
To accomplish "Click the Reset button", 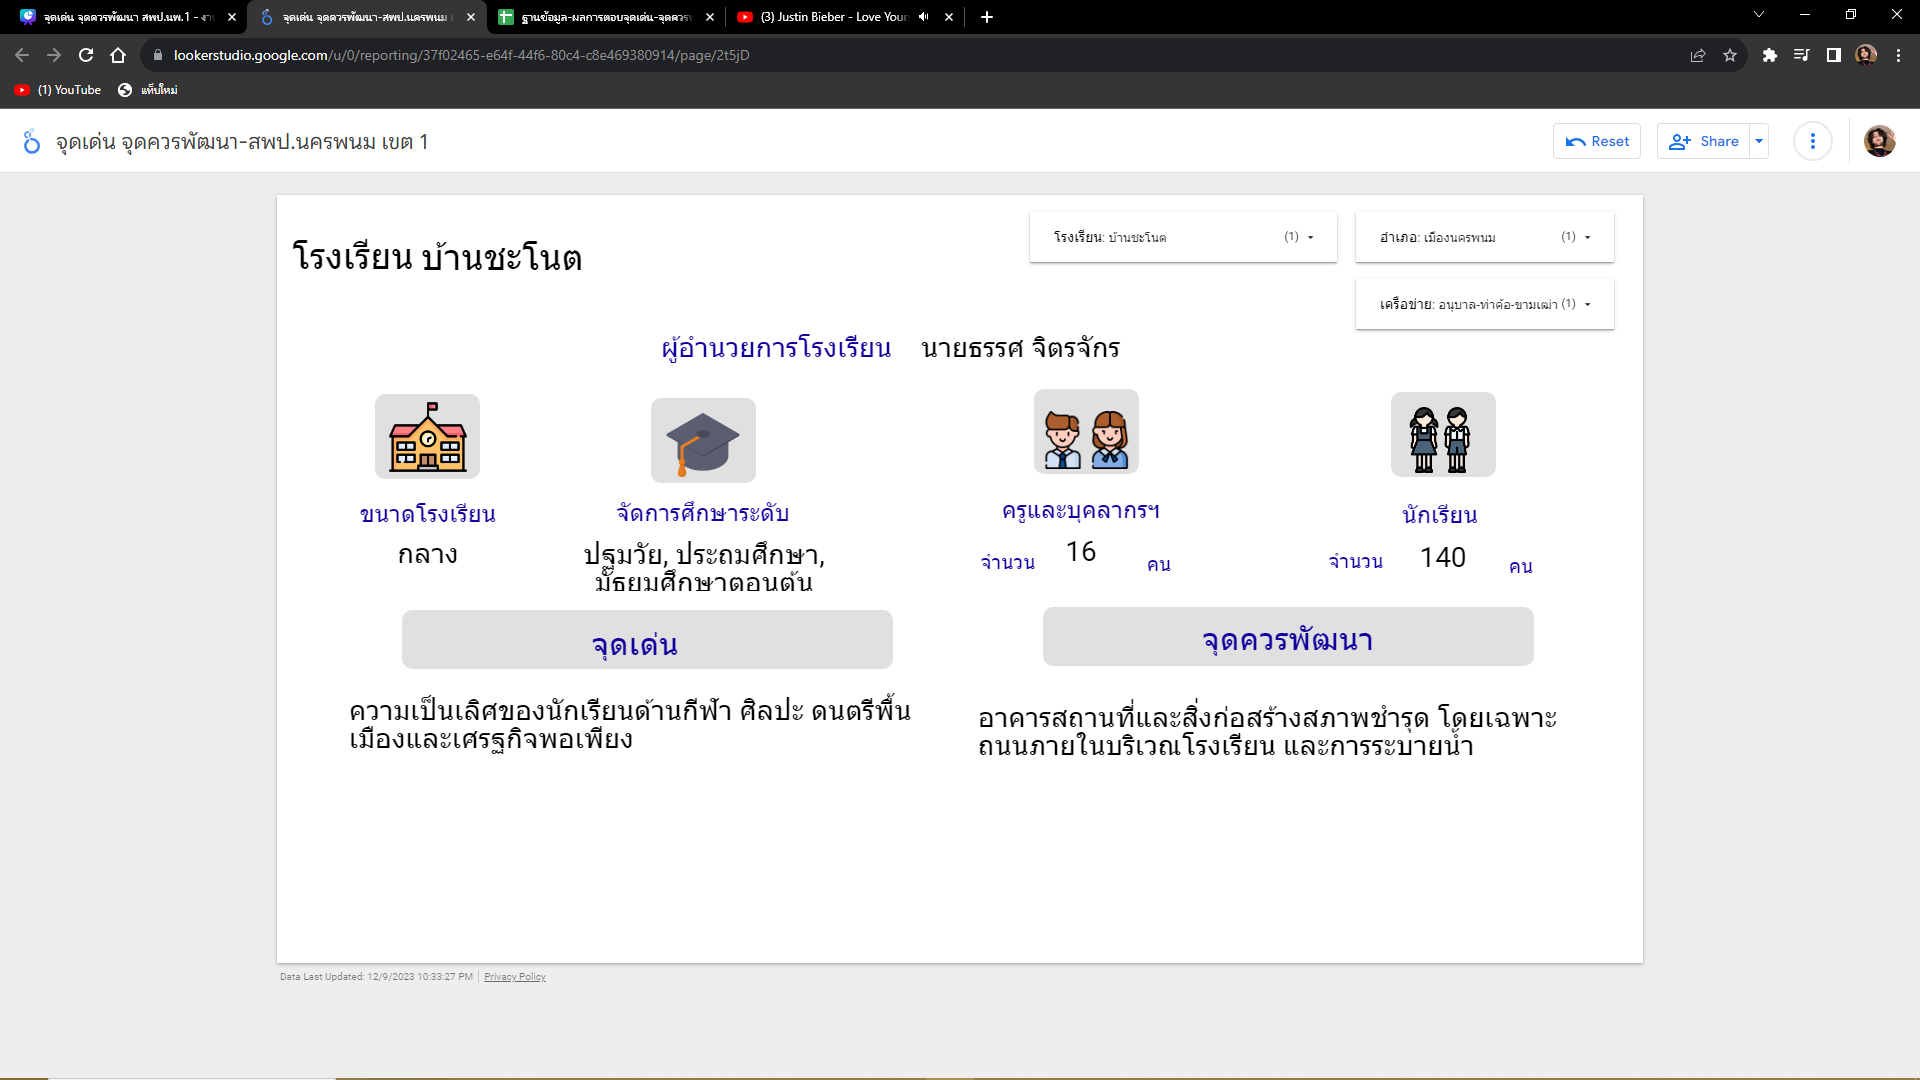I will pos(1597,141).
